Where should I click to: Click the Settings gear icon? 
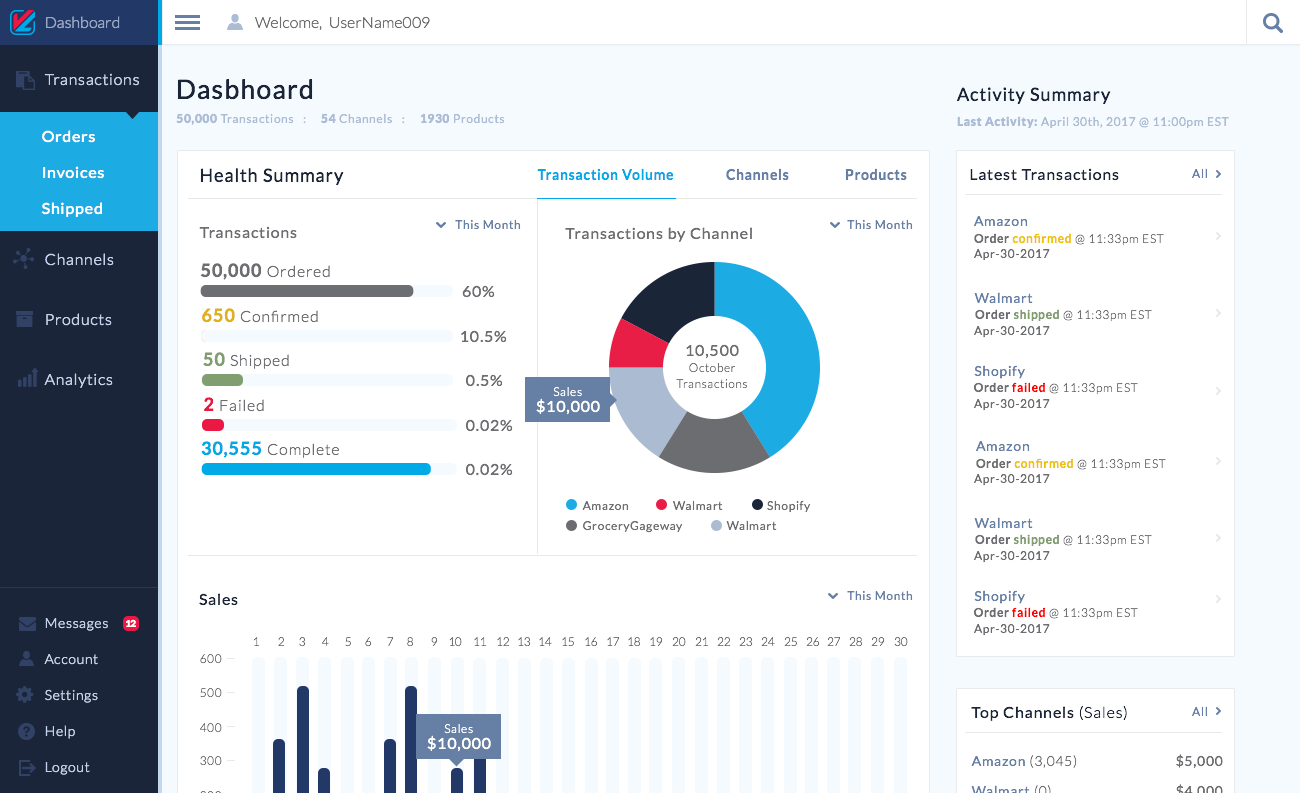[x=26, y=695]
